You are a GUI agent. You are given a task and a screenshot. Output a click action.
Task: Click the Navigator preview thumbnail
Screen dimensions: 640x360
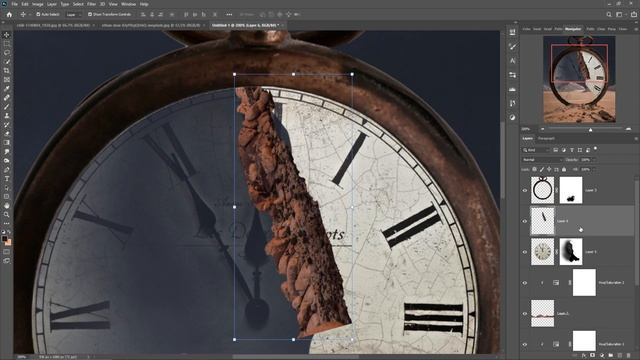tap(579, 79)
